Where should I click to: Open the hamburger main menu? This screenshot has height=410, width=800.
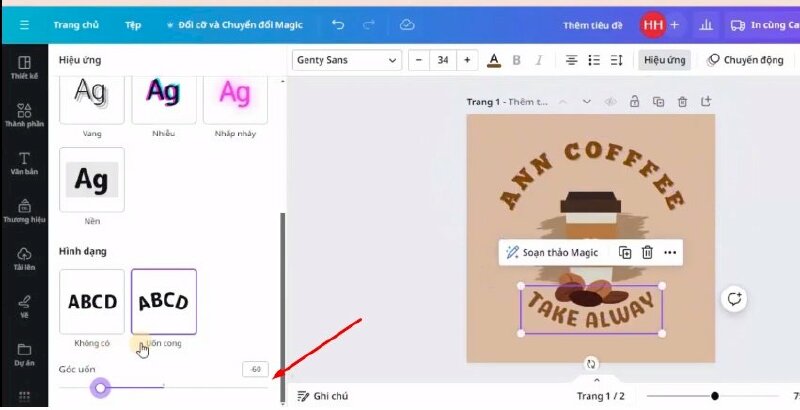coord(22,24)
